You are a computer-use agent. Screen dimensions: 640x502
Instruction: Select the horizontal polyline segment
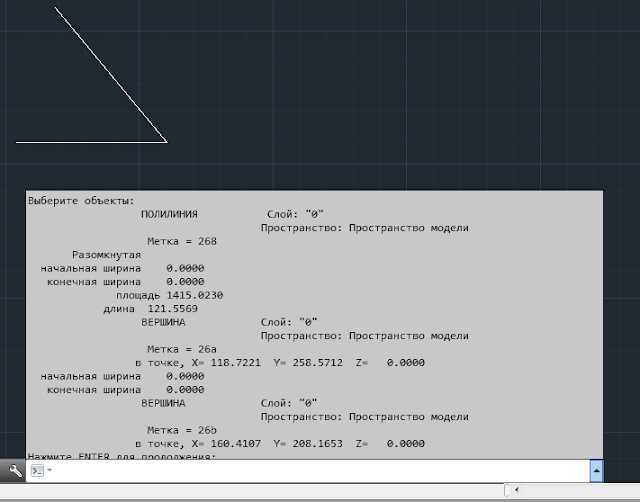point(91,142)
